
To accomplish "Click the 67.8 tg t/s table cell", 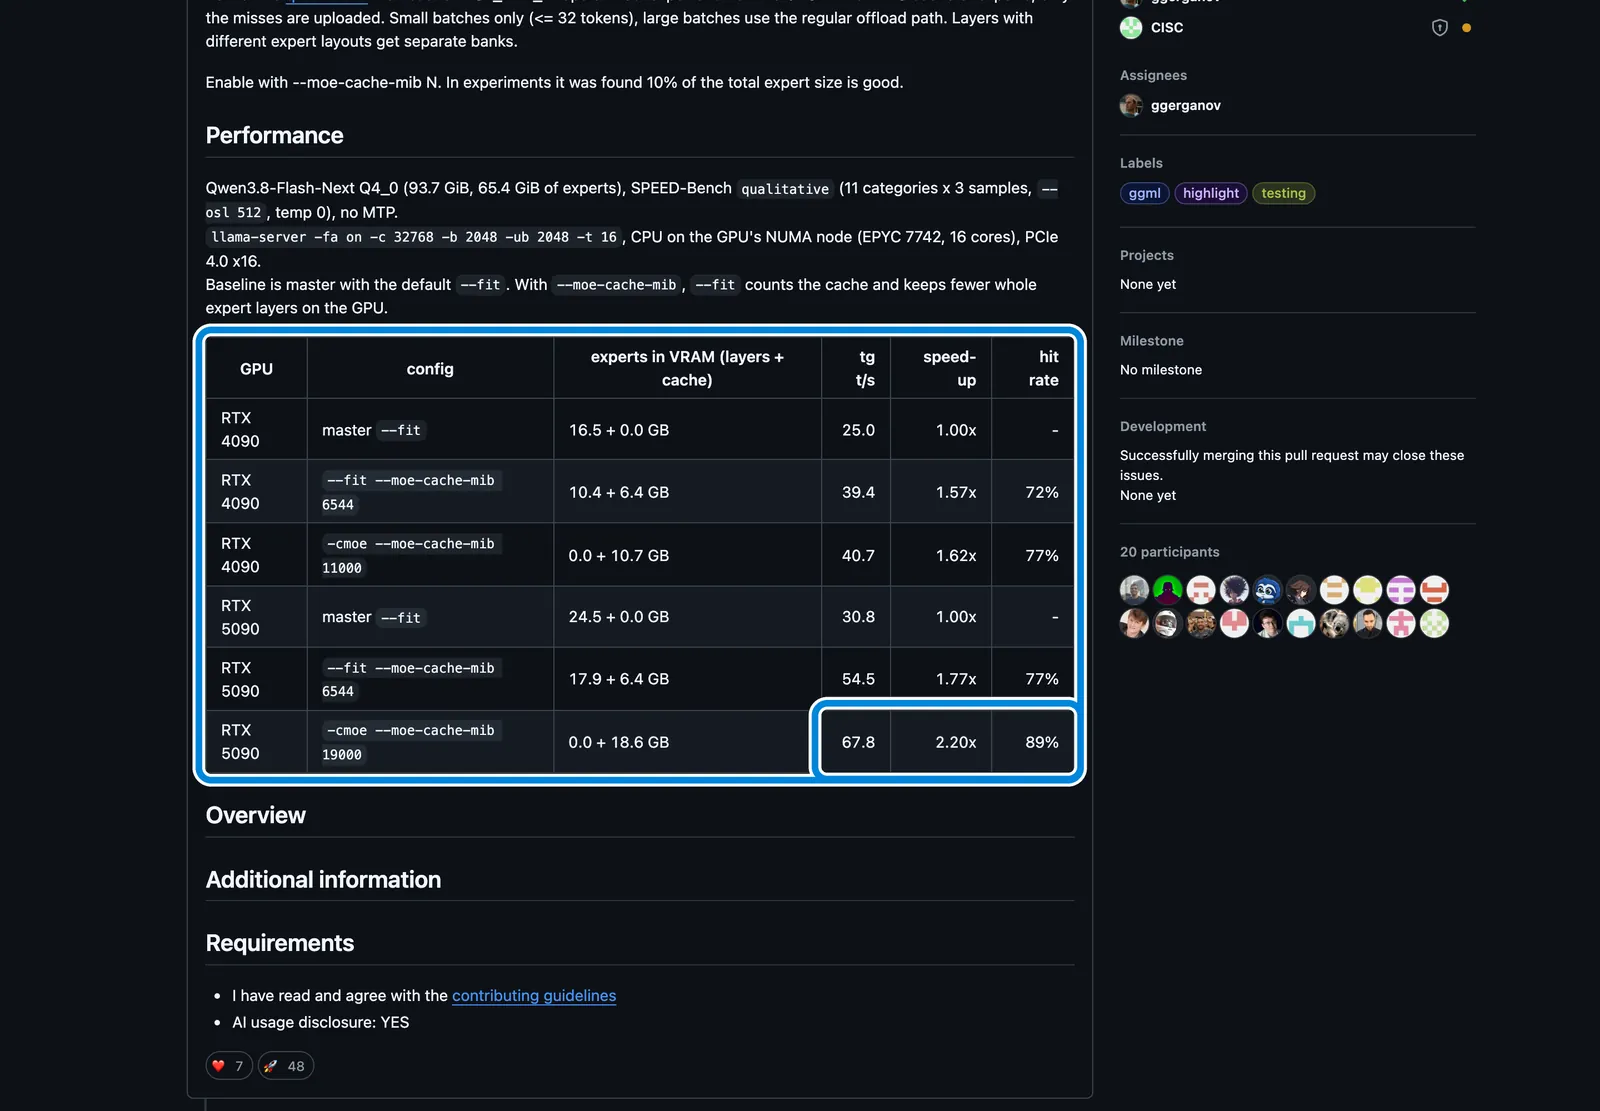I will 856,743.
